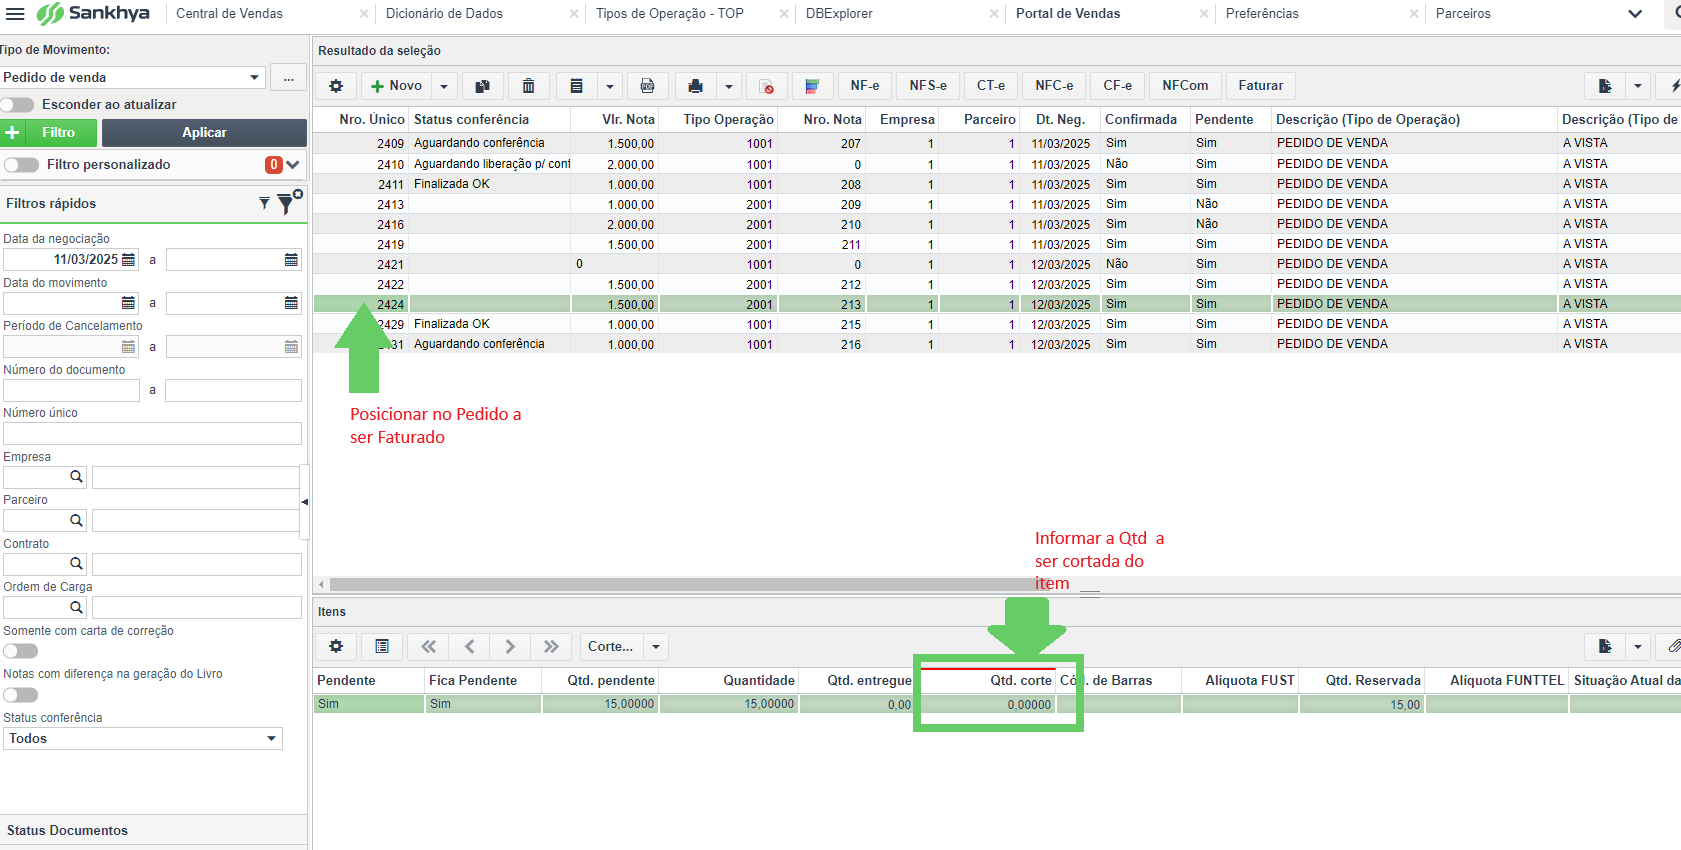Viewport: 1681px width, 850px height.
Task: Toggle Somente com carta de correção
Action: click(21, 651)
